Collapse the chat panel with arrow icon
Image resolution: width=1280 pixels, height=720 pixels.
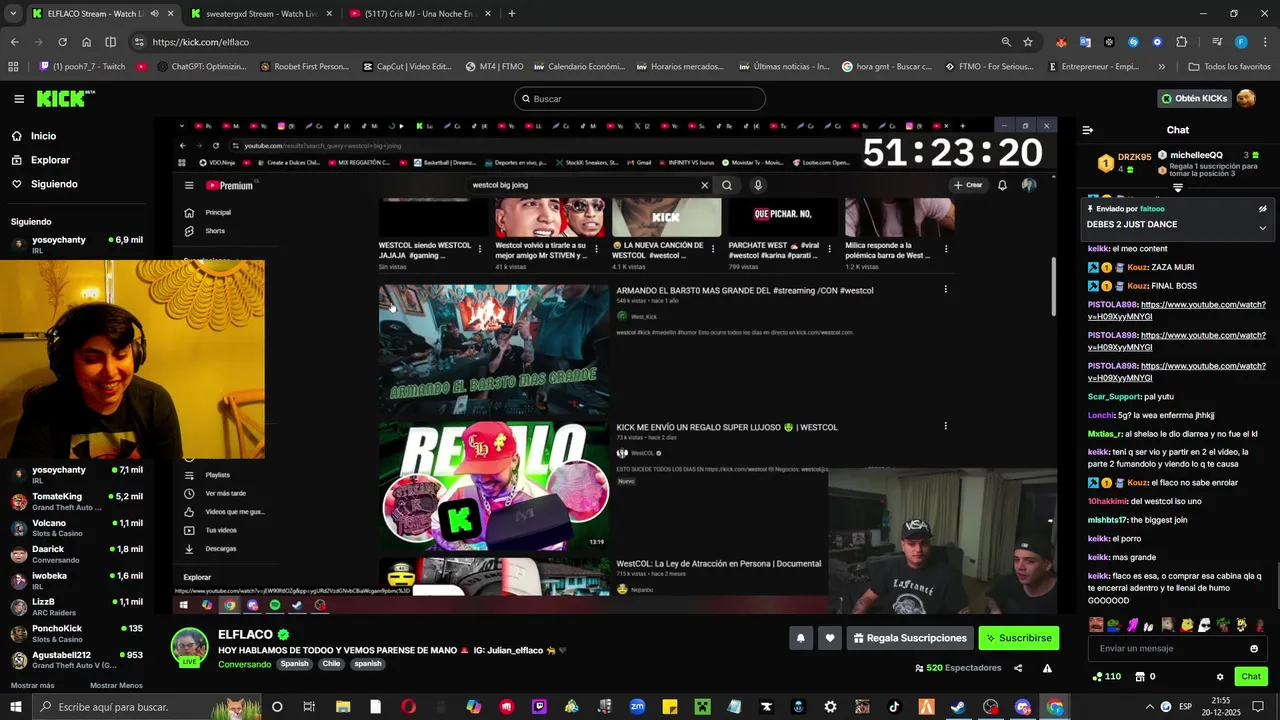coord(1088,130)
